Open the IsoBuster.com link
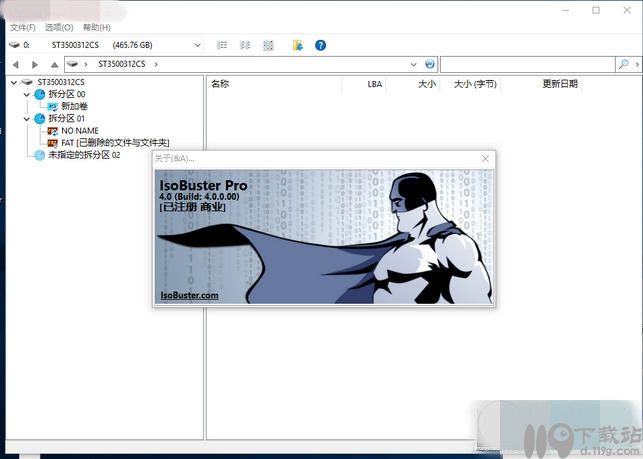The height and width of the screenshot is (459, 643). (189, 295)
